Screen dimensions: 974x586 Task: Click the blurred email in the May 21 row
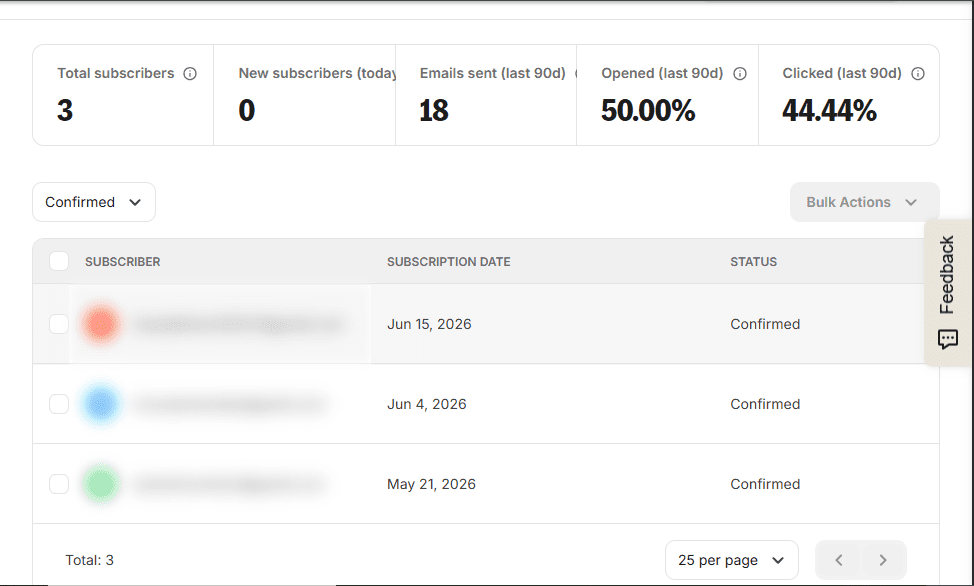click(230, 484)
